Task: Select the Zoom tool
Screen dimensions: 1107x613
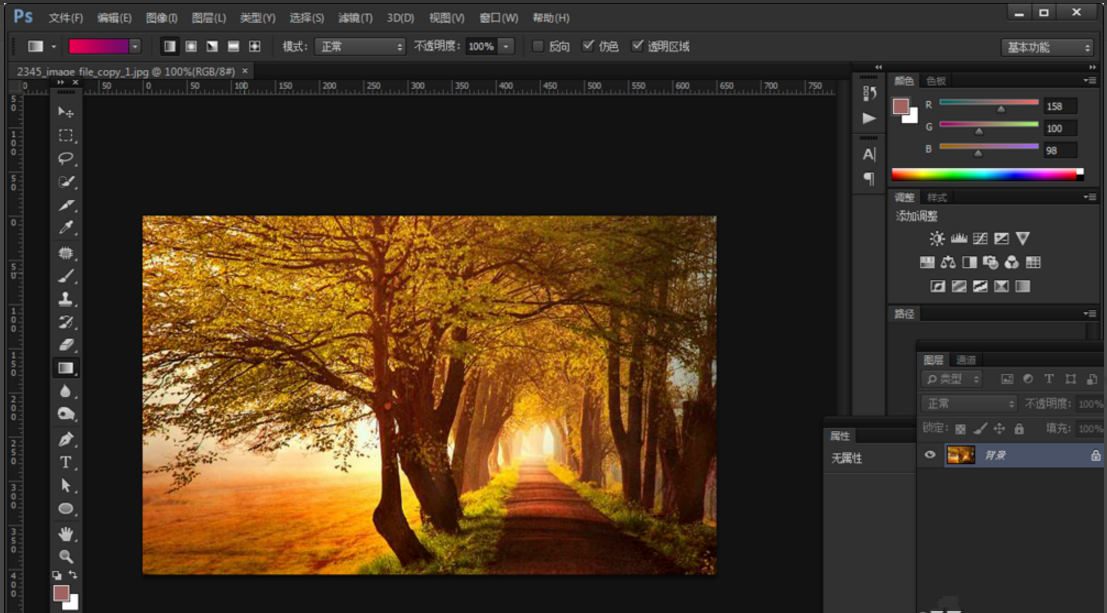Action: click(x=66, y=556)
